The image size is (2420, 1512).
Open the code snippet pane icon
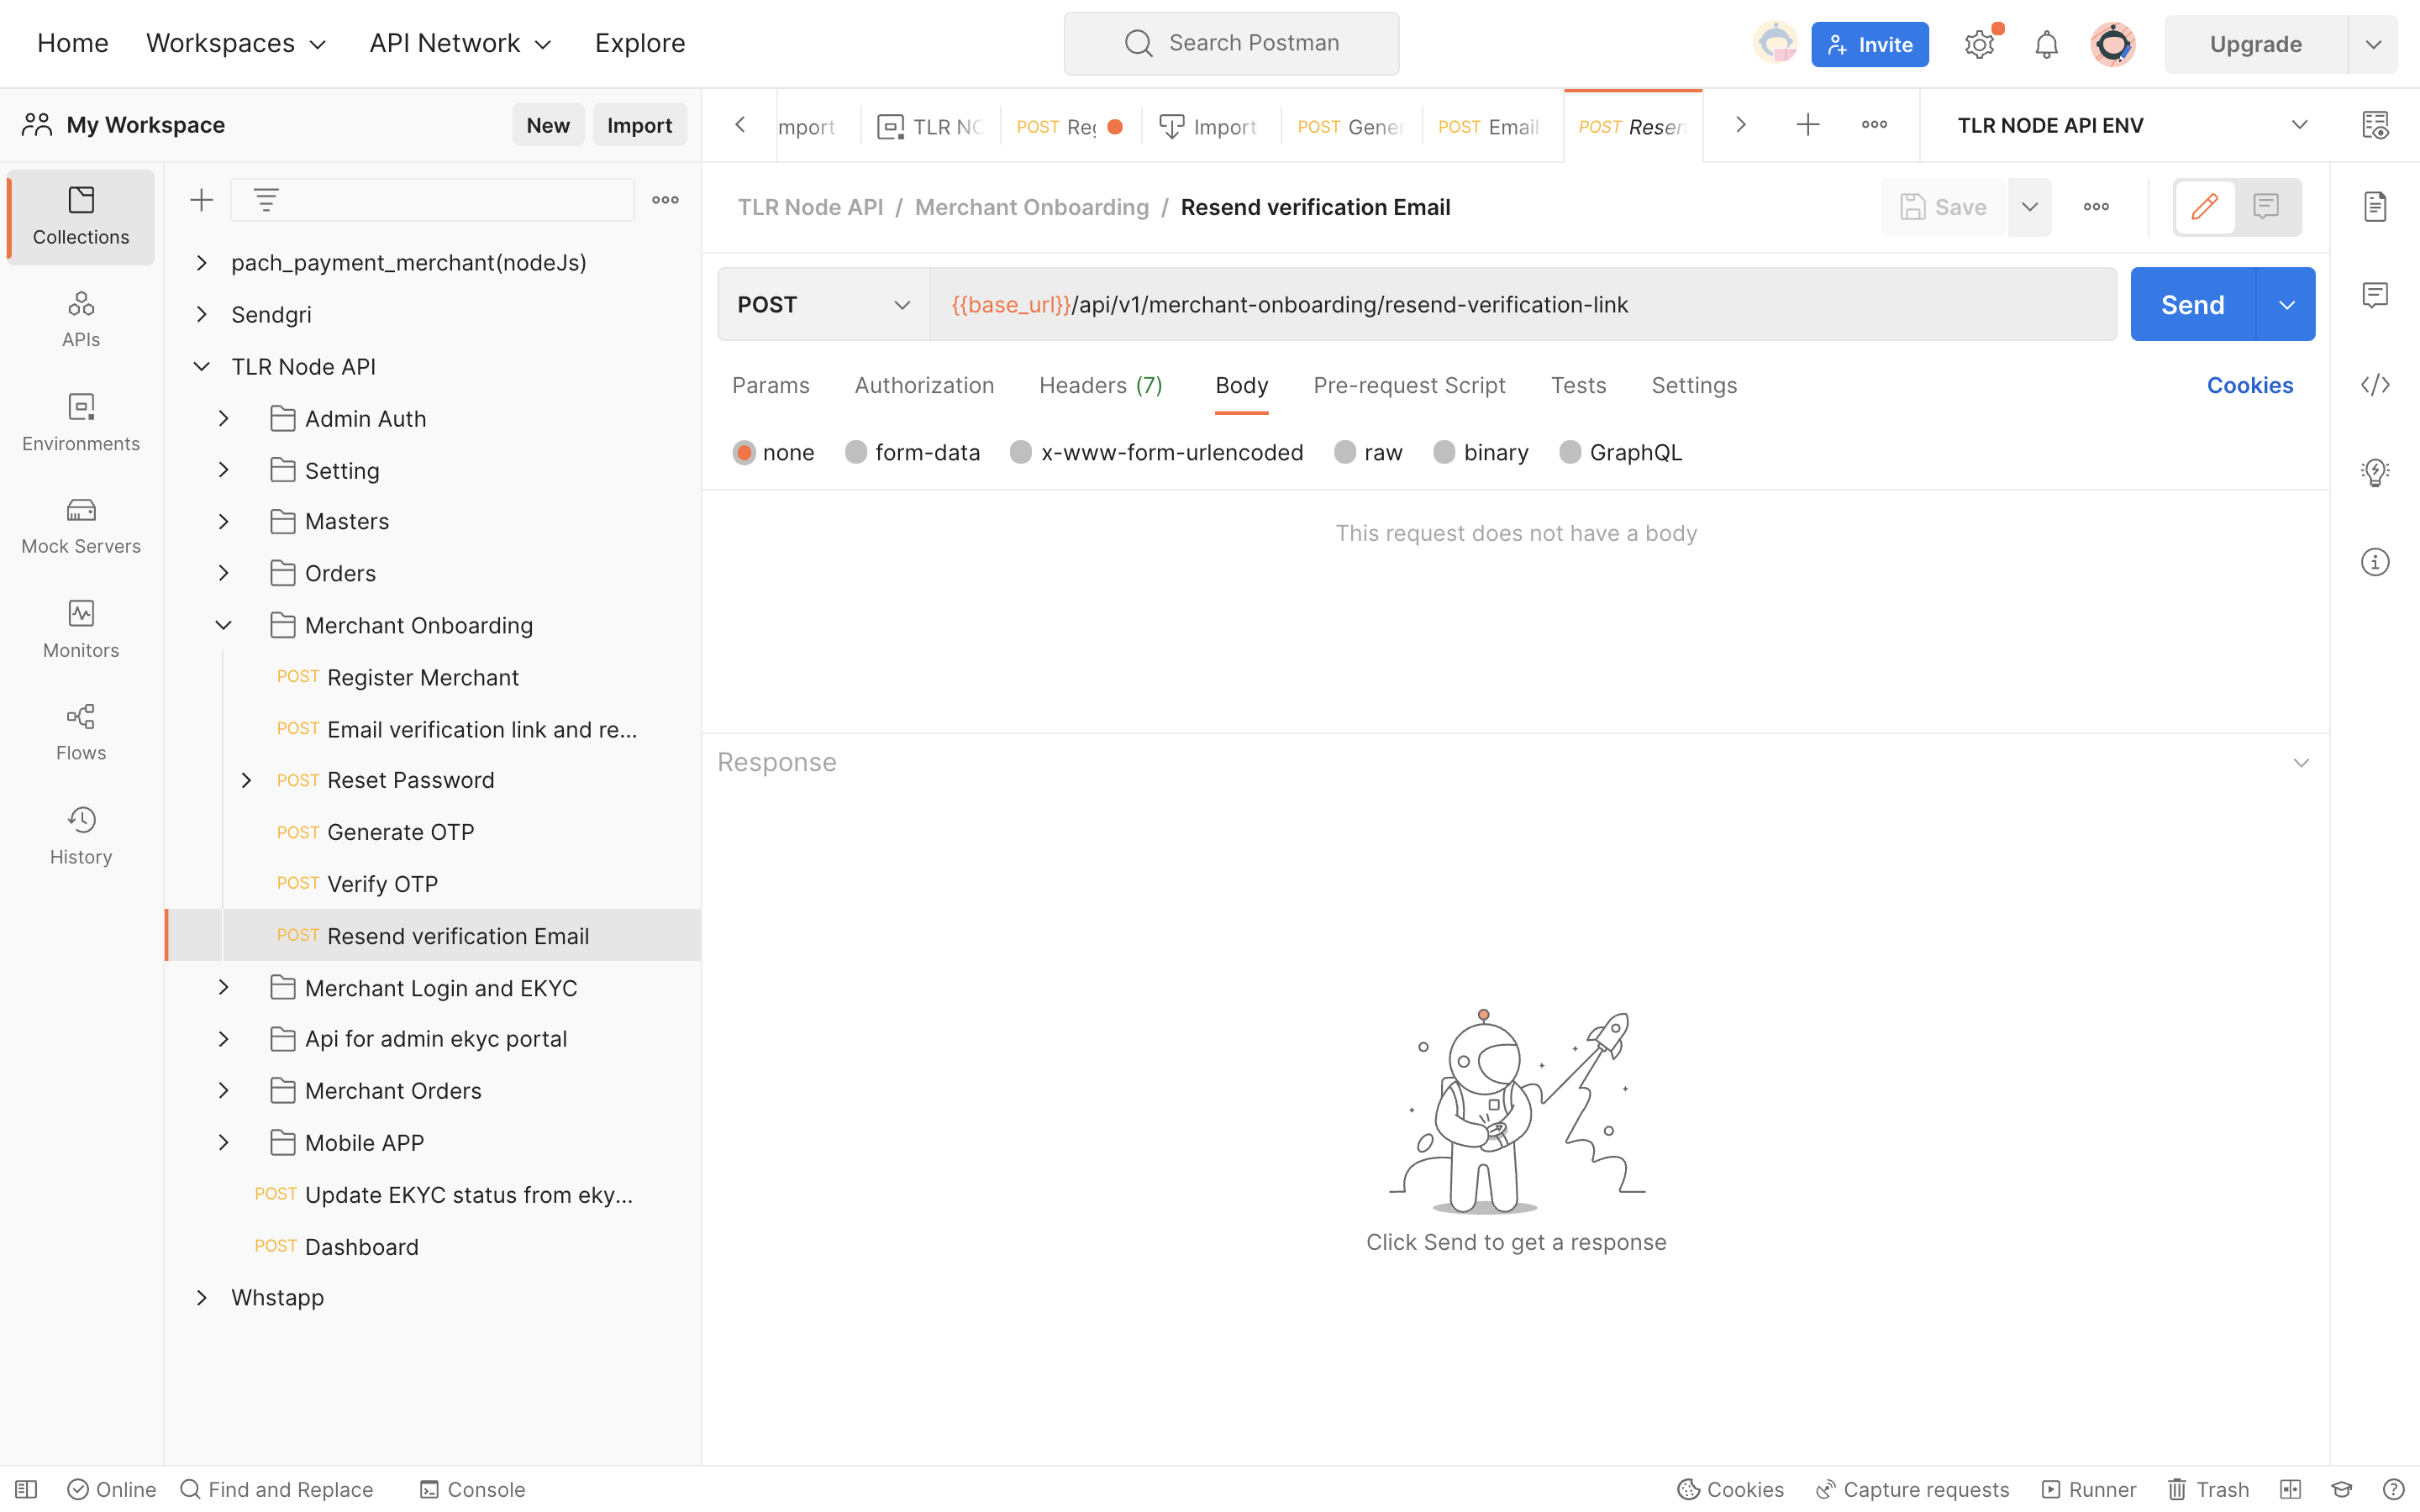(2376, 385)
